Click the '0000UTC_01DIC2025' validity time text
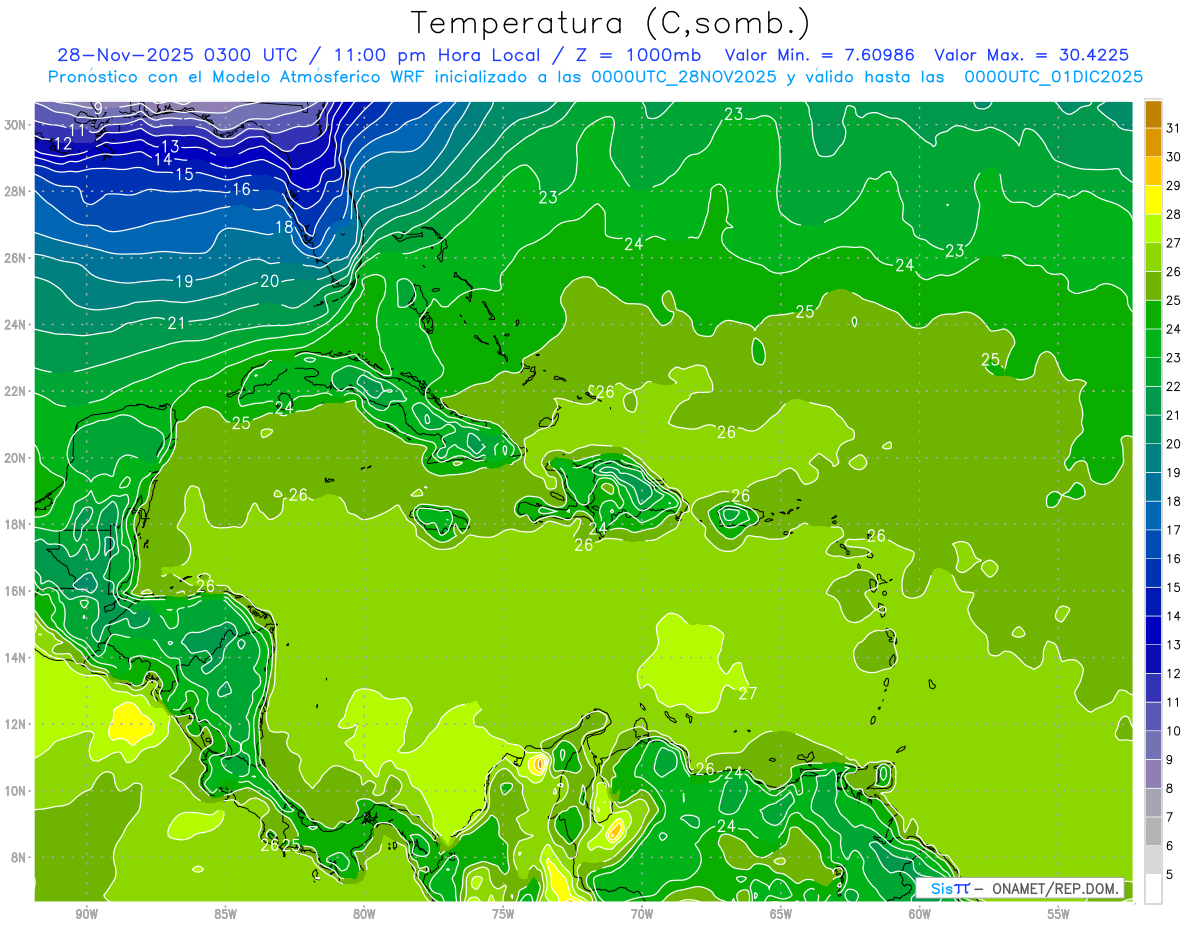1200x927 pixels. (1053, 76)
